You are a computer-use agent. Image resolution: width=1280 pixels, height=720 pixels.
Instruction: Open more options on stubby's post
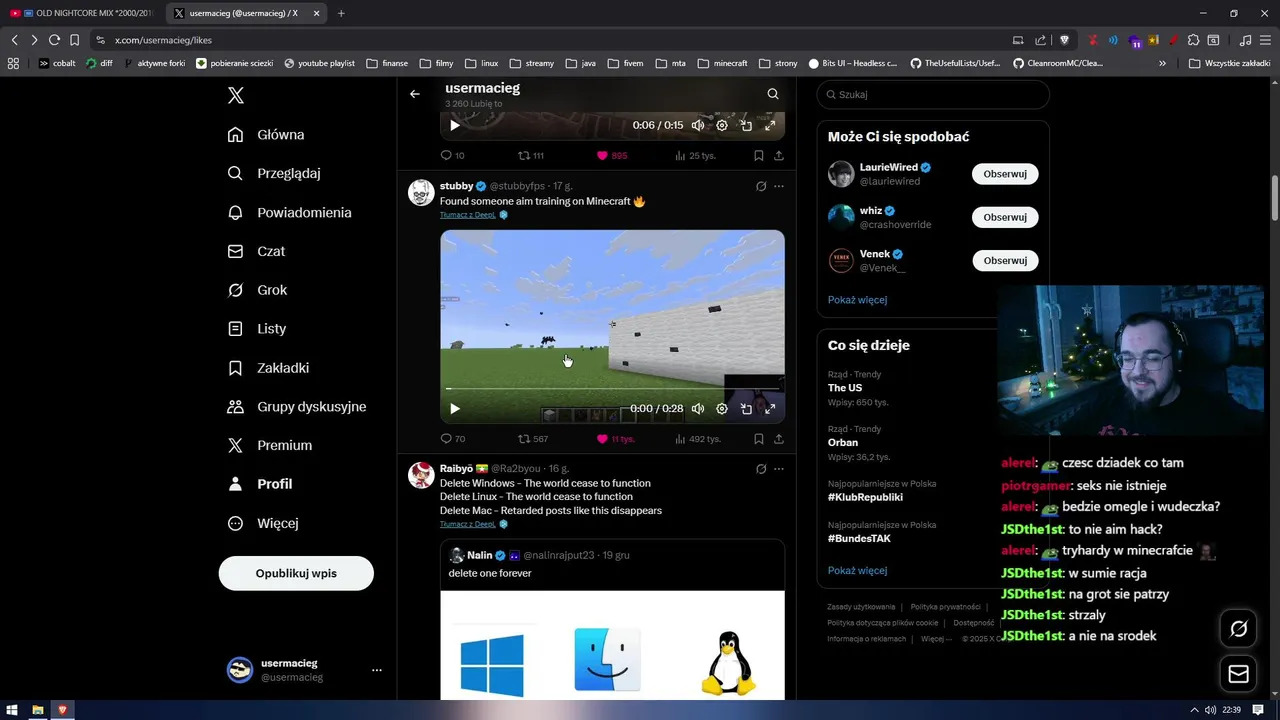779,186
